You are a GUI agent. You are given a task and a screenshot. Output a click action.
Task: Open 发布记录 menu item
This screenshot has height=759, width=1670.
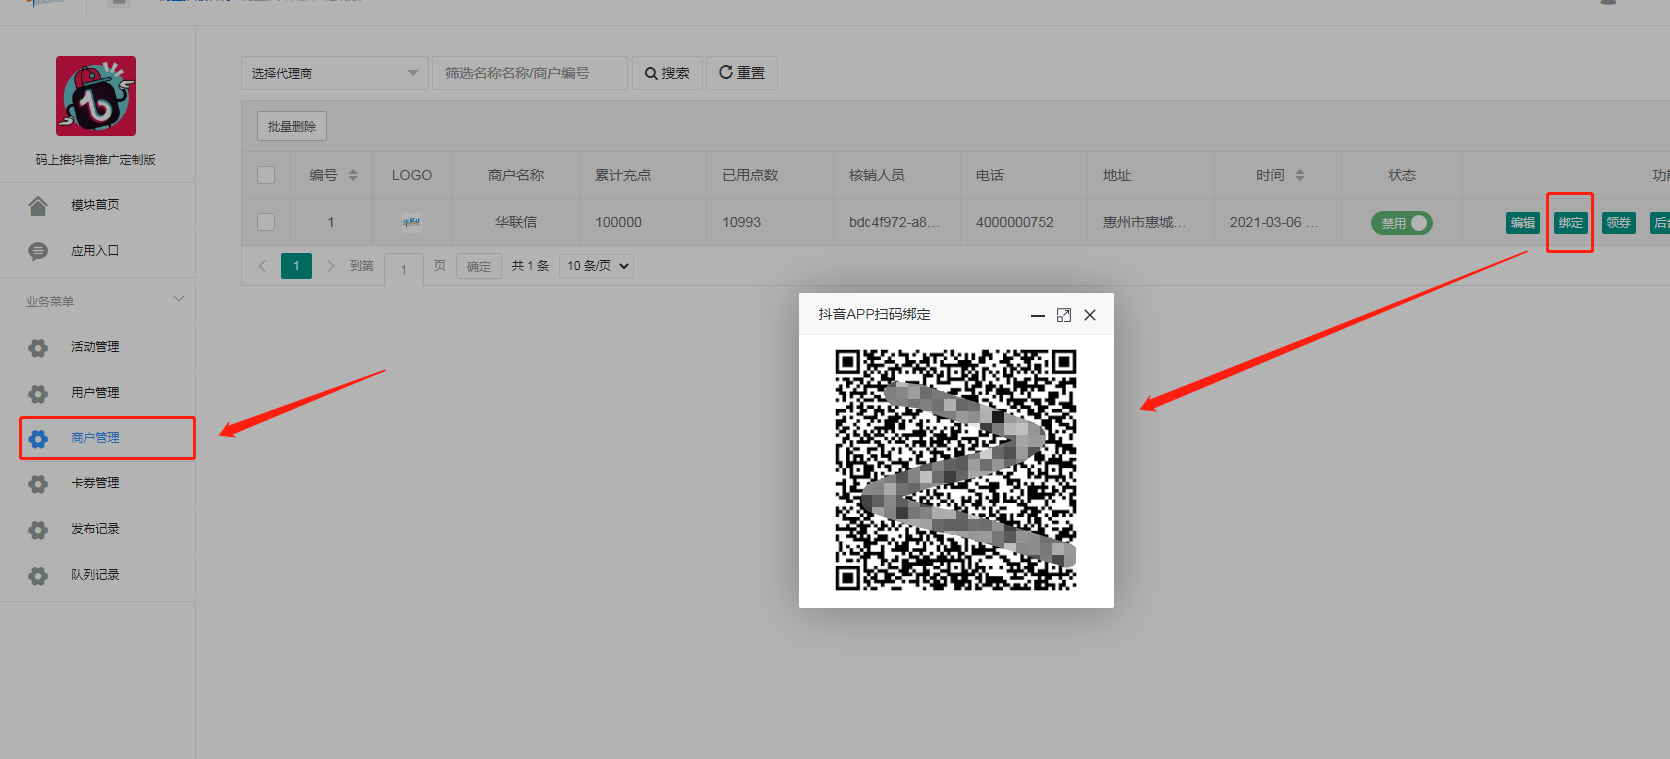(95, 529)
